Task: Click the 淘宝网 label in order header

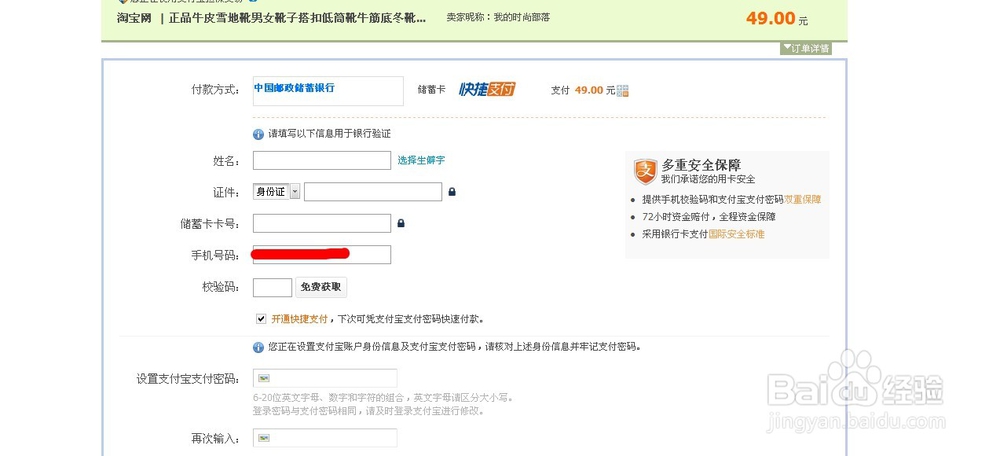Action: point(134,18)
